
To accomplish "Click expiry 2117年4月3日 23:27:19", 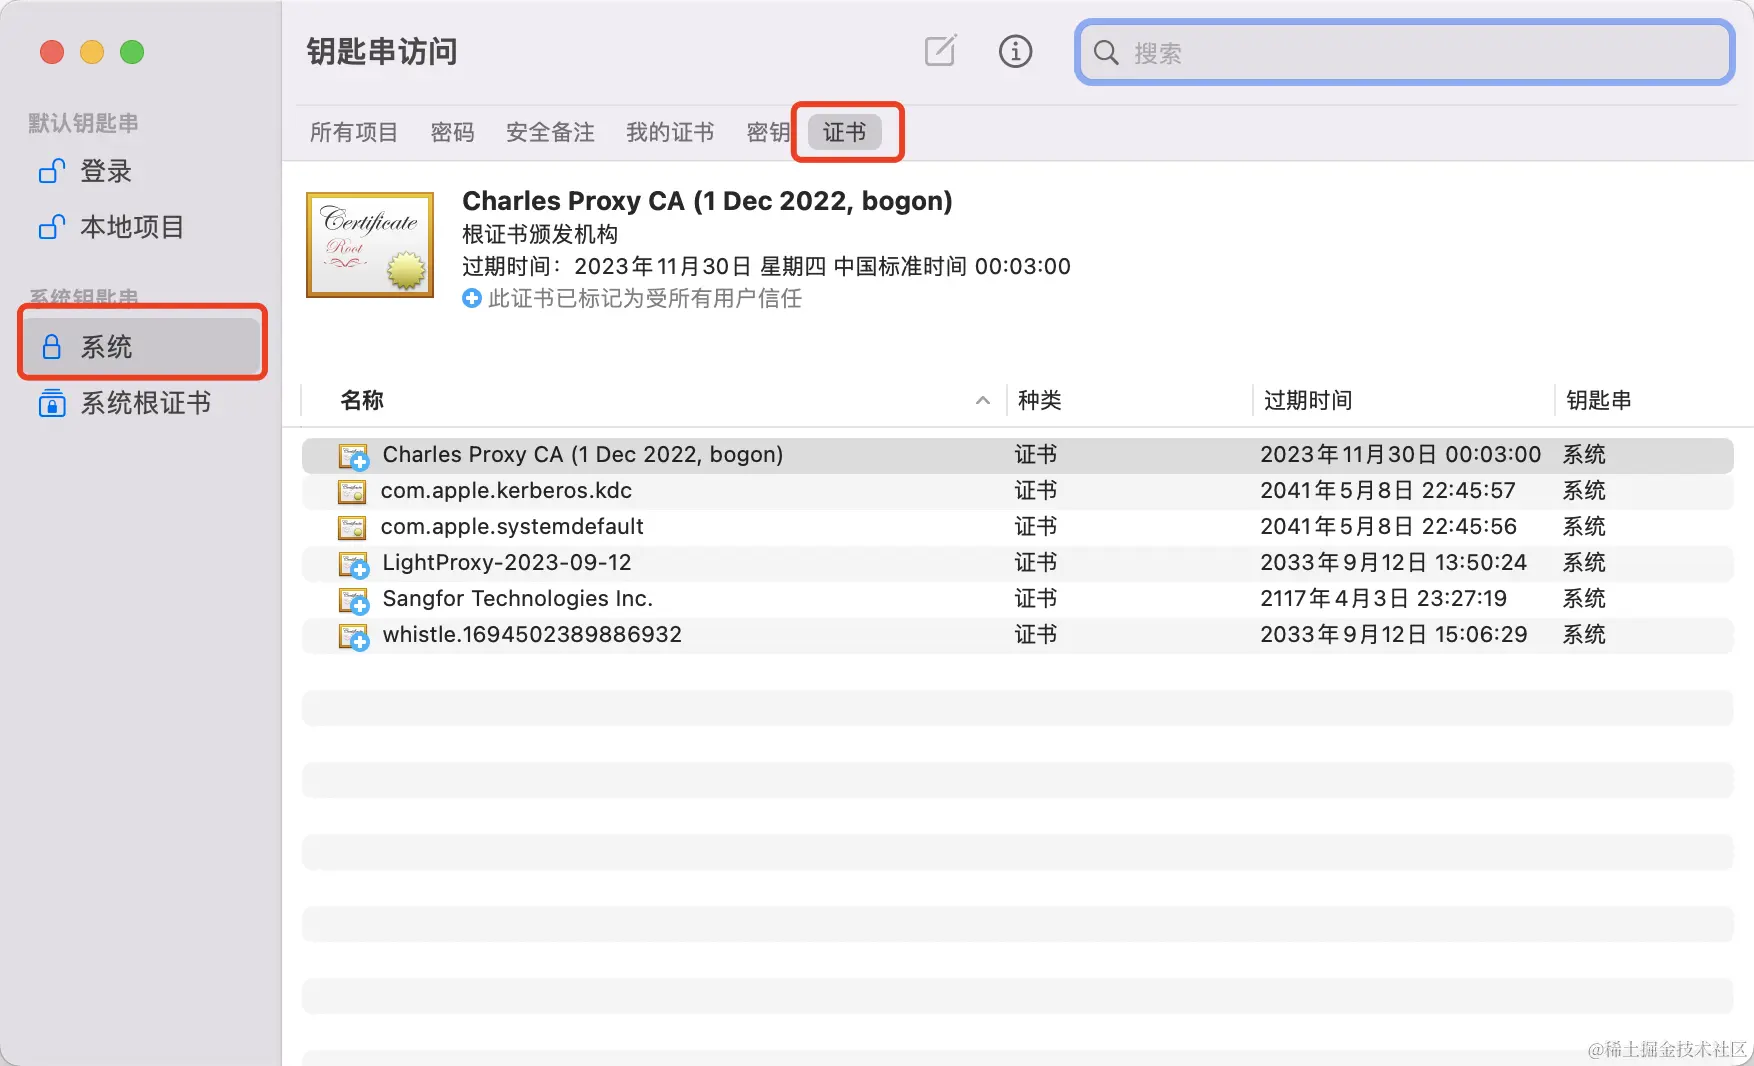I will 1383,598.
